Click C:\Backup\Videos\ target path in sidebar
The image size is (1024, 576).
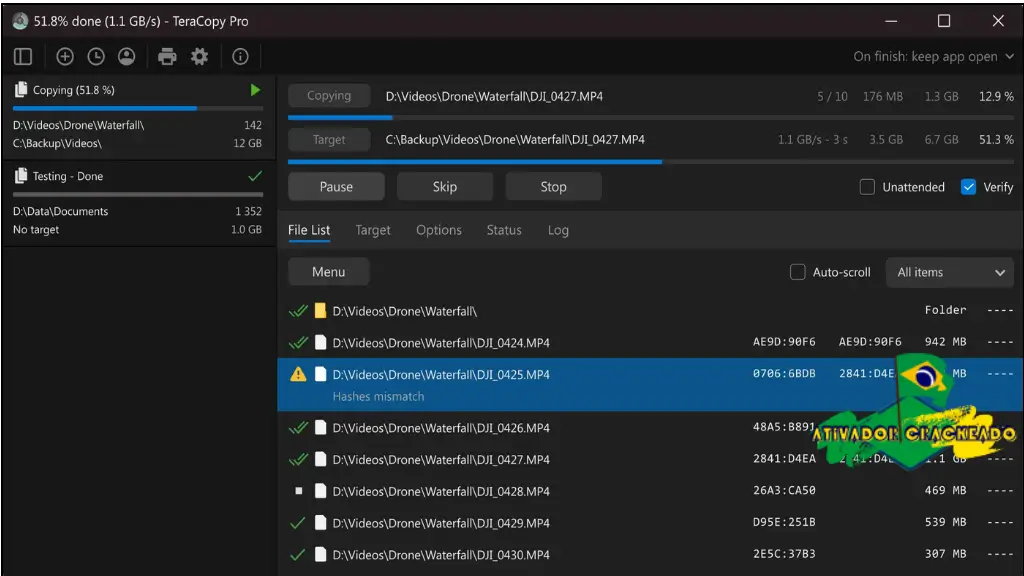click(x=57, y=143)
